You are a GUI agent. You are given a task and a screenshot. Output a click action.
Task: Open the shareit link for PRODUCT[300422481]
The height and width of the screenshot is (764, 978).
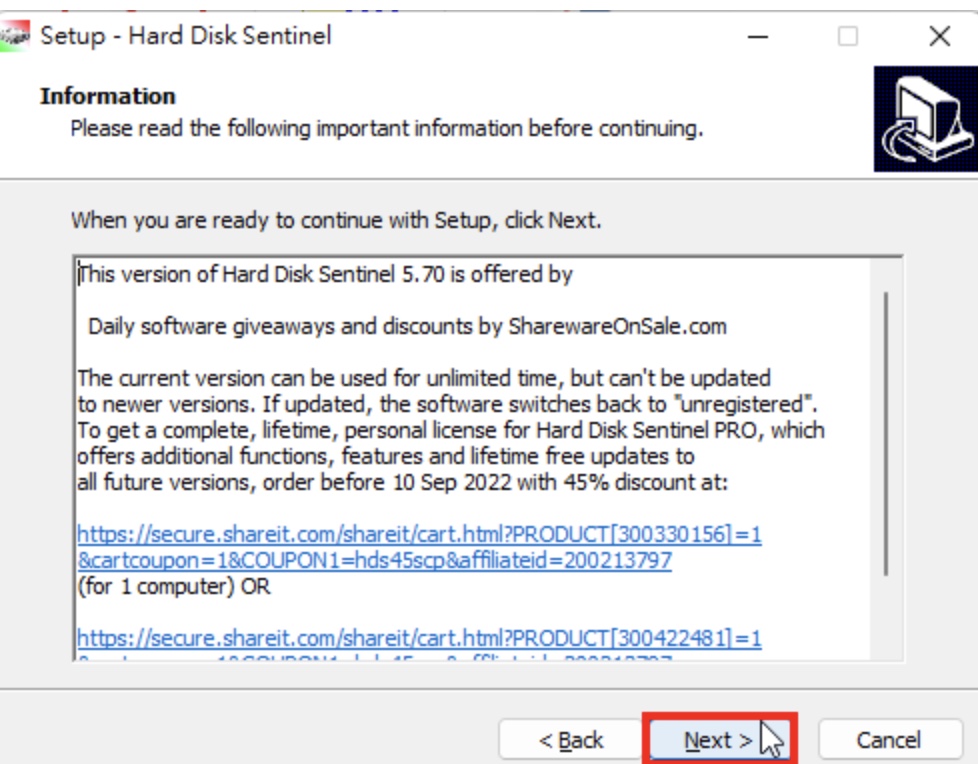419,638
